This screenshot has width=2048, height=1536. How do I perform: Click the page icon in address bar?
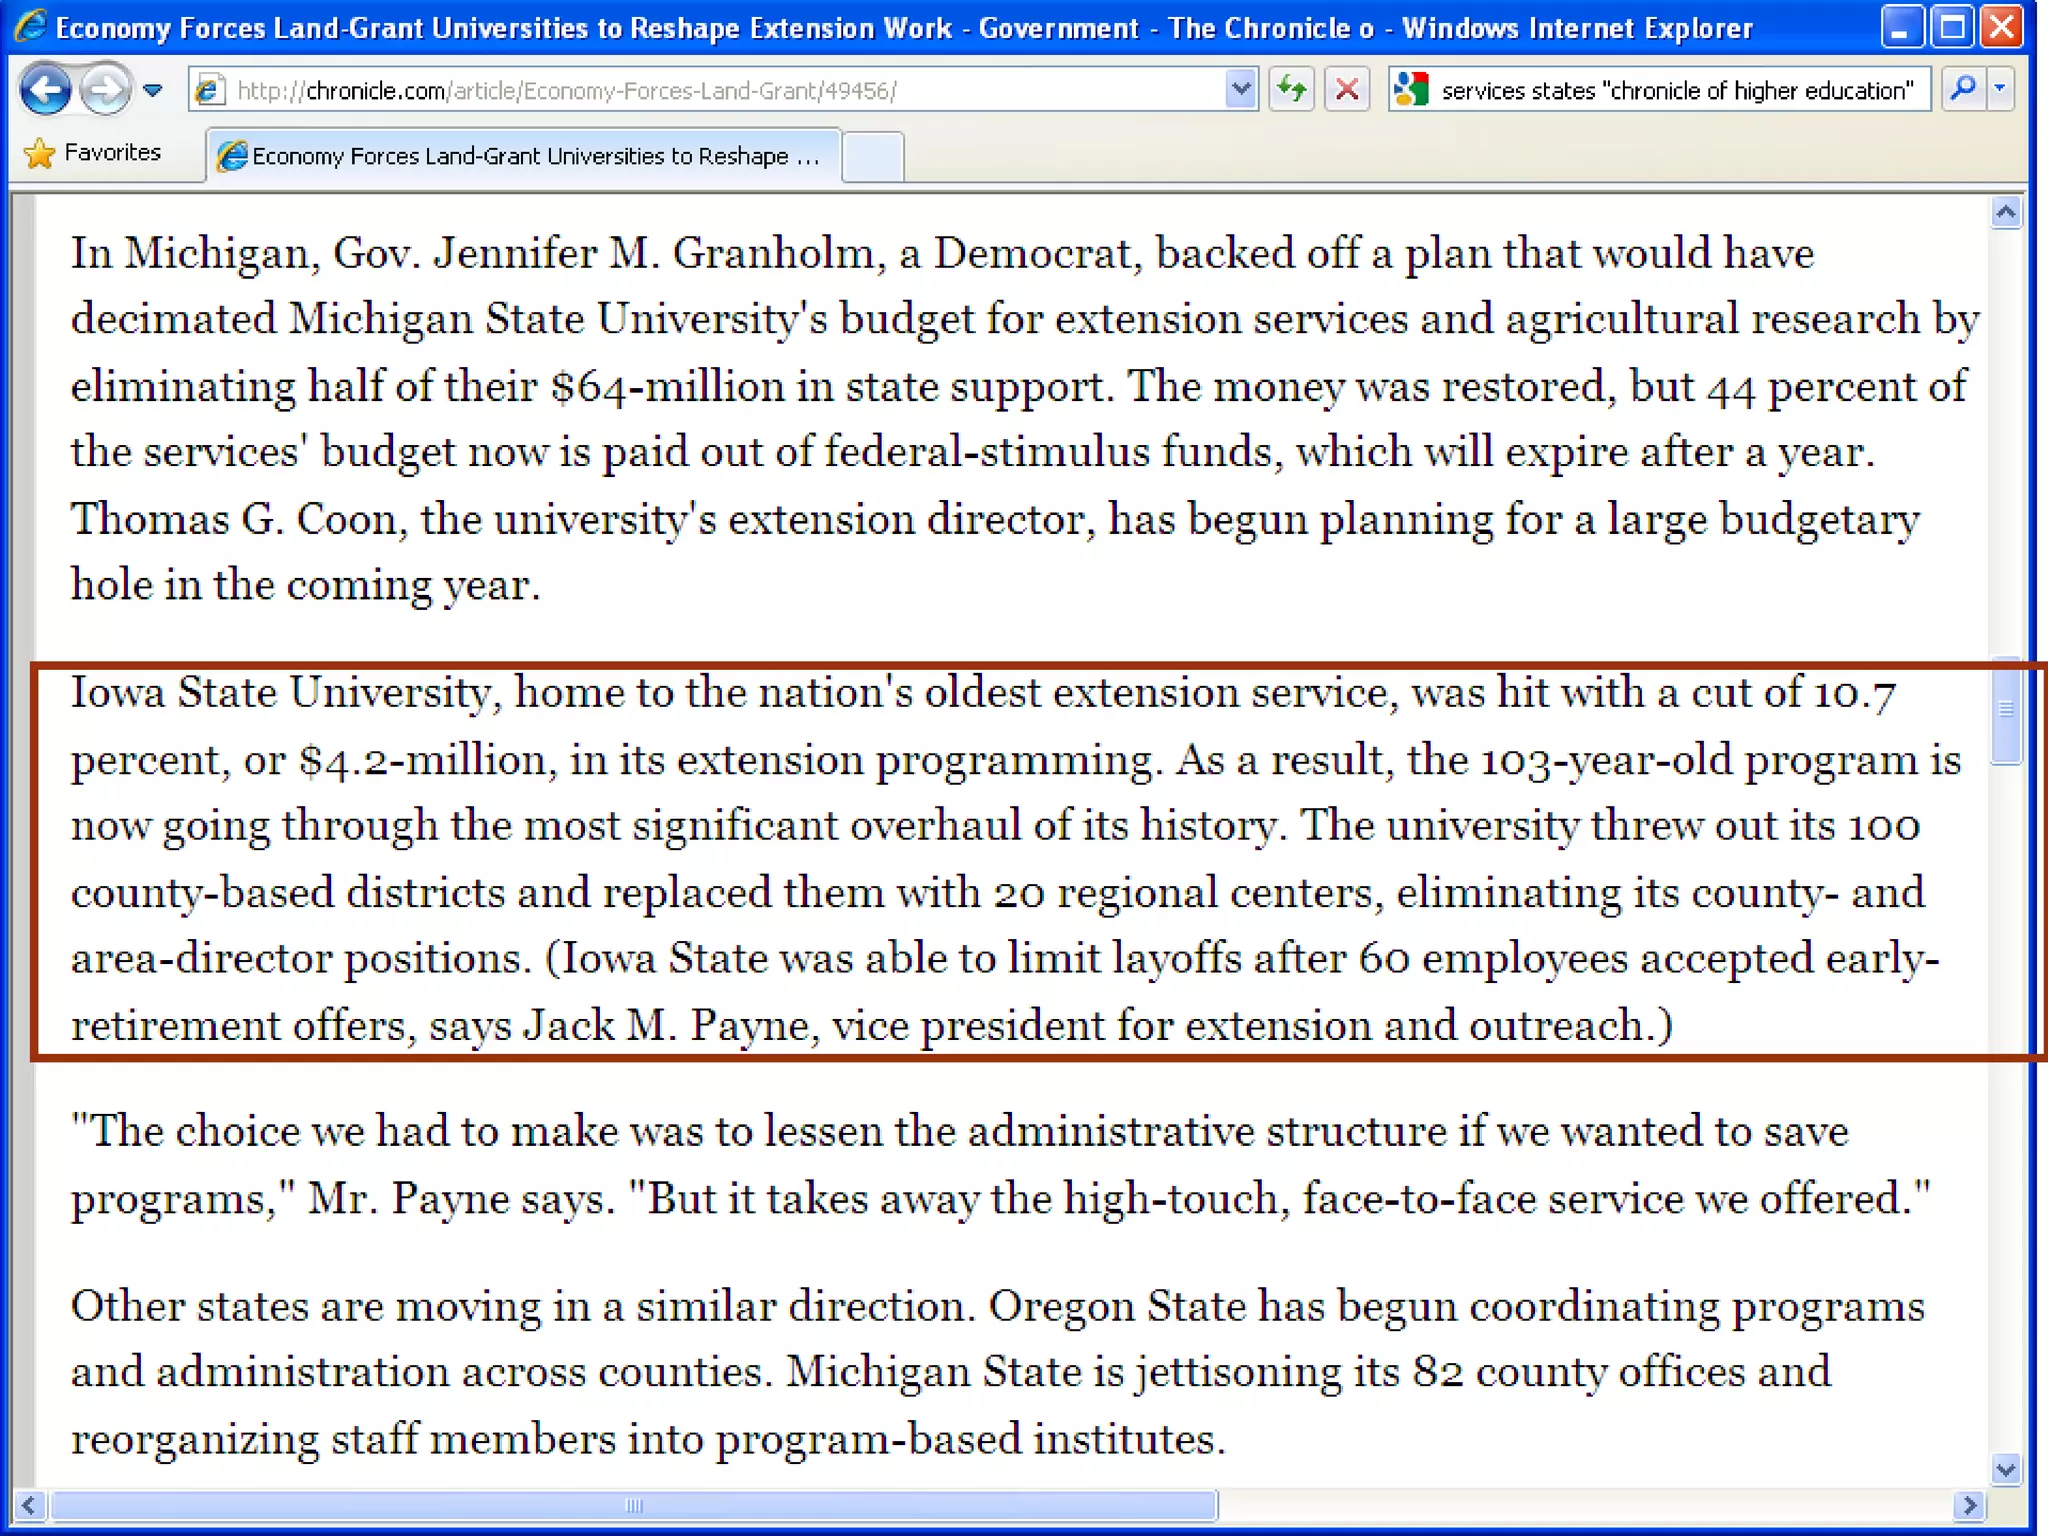209,91
